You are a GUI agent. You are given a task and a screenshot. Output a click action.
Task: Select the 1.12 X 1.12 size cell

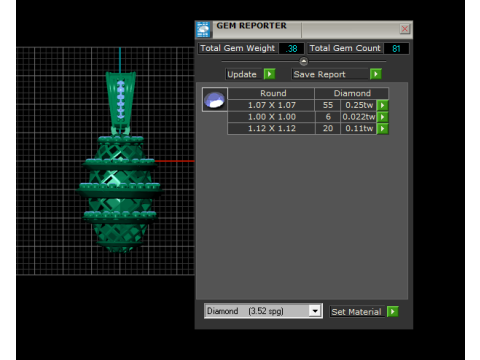tap(271, 129)
